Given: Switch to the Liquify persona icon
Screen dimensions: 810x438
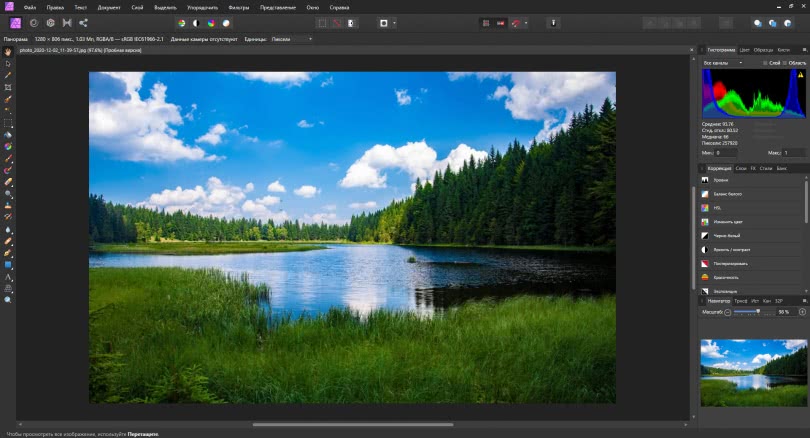Looking at the screenshot, I should coord(33,22).
